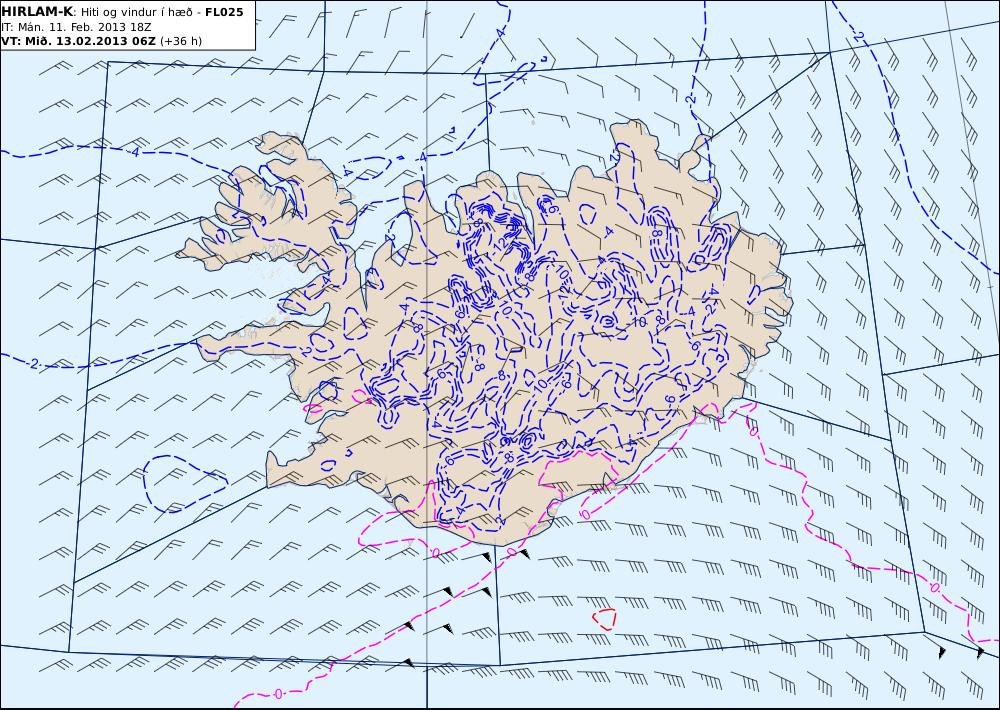Image resolution: width=1000 pixels, height=710 pixels.
Task: Click the 'Hiti og vindur í hæð' chart description
Action: [136, 12]
